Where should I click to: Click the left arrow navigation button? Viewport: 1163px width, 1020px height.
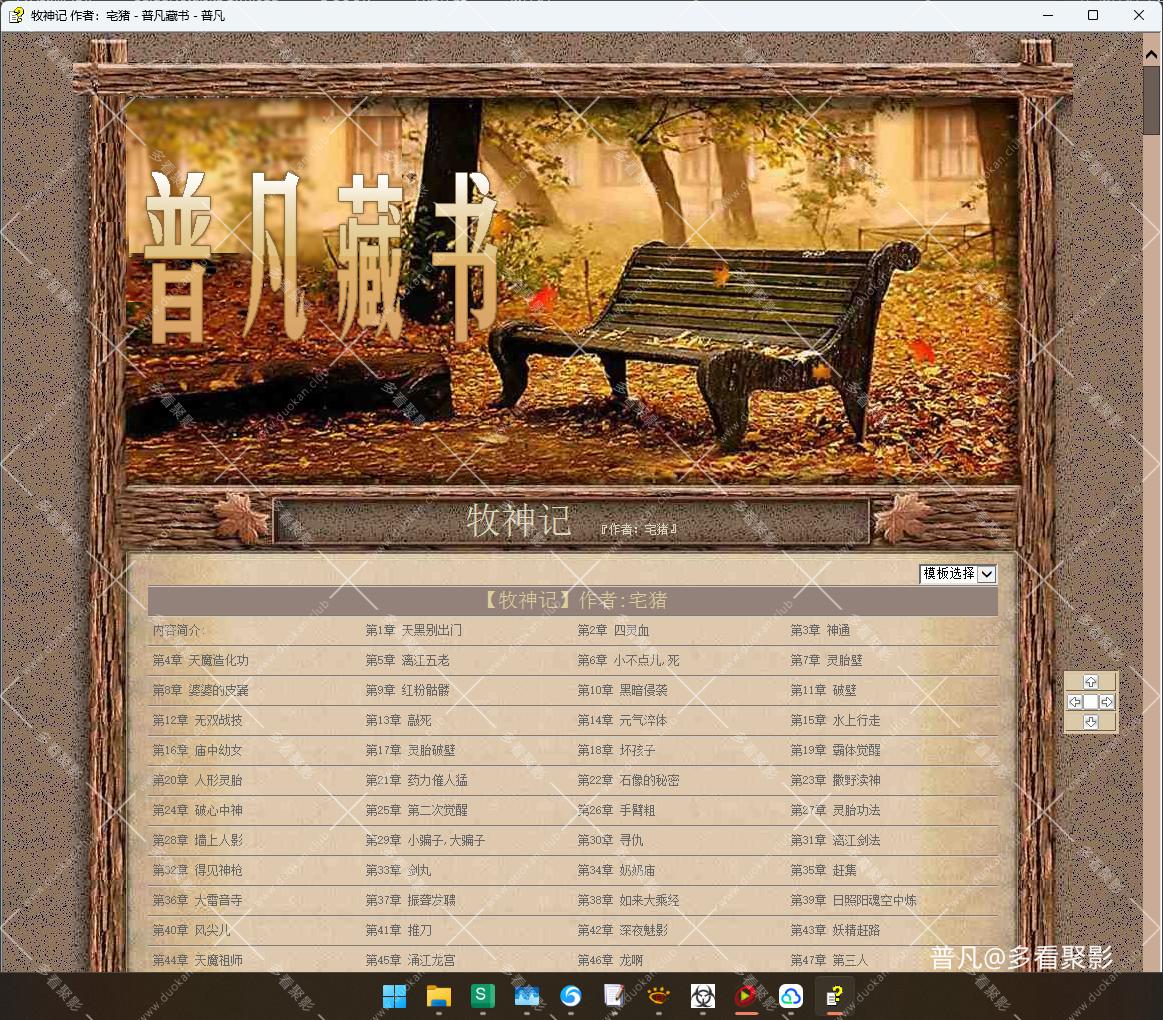(1075, 702)
